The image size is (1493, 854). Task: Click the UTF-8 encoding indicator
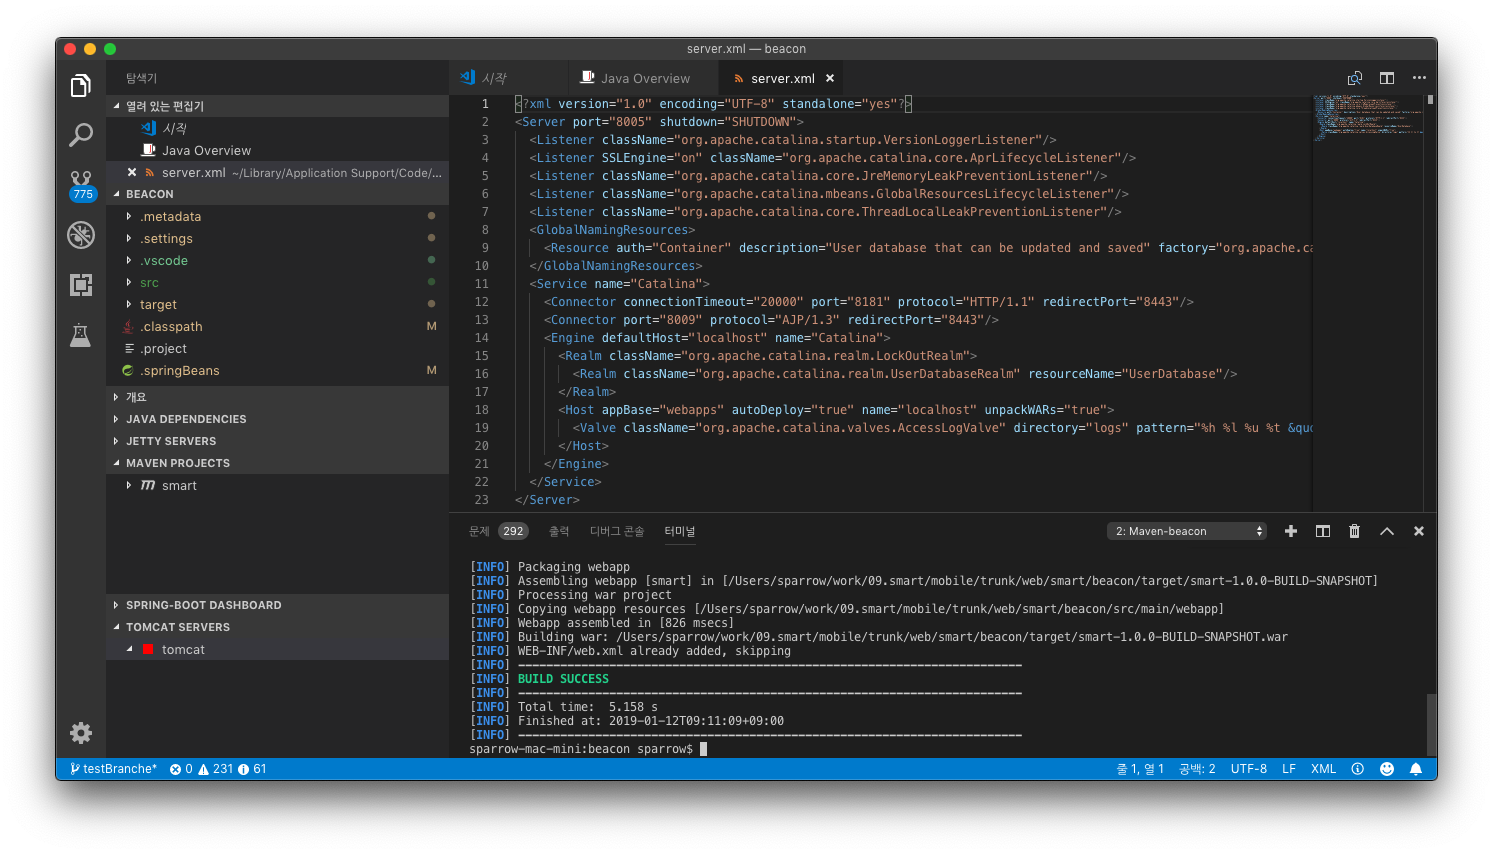[1248, 768]
